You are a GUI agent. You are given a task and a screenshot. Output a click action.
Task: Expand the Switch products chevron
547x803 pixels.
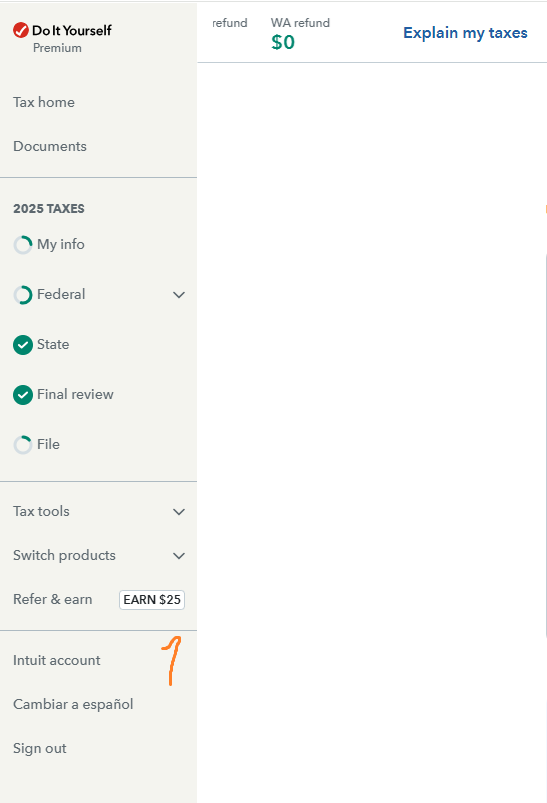179,556
